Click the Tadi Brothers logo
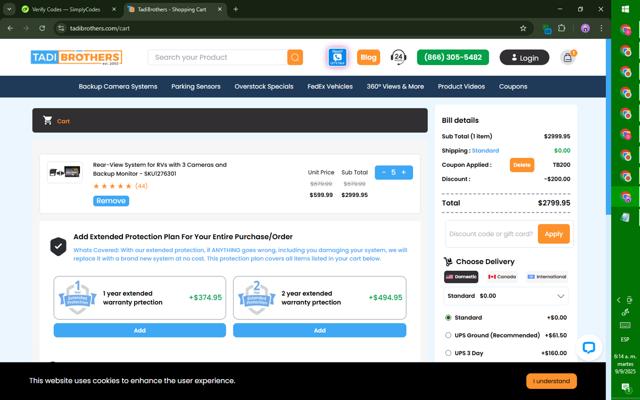640x400 pixels. click(76, 58)
